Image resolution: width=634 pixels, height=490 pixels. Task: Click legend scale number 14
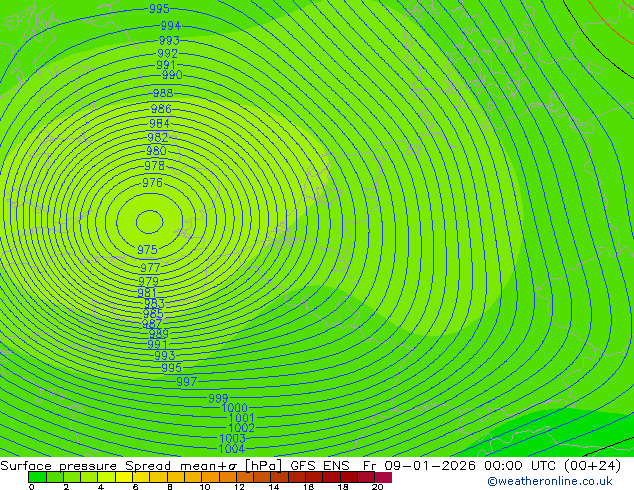click(x=274, y=487)
